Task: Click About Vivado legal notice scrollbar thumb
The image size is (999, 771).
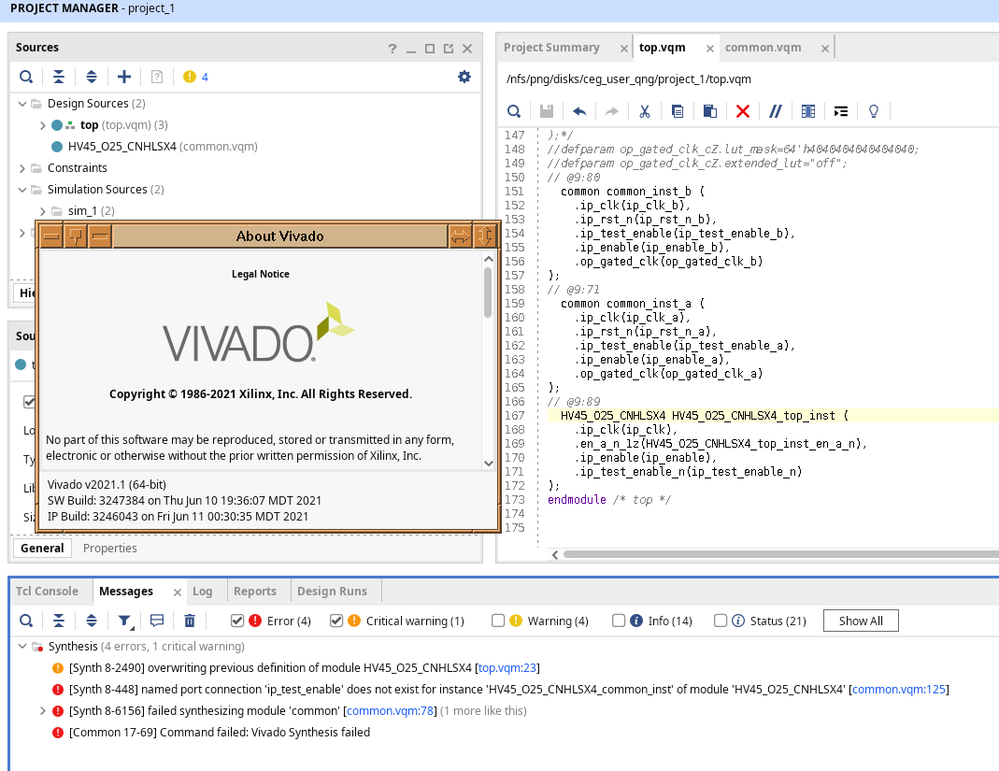Action: coord(488,292)
